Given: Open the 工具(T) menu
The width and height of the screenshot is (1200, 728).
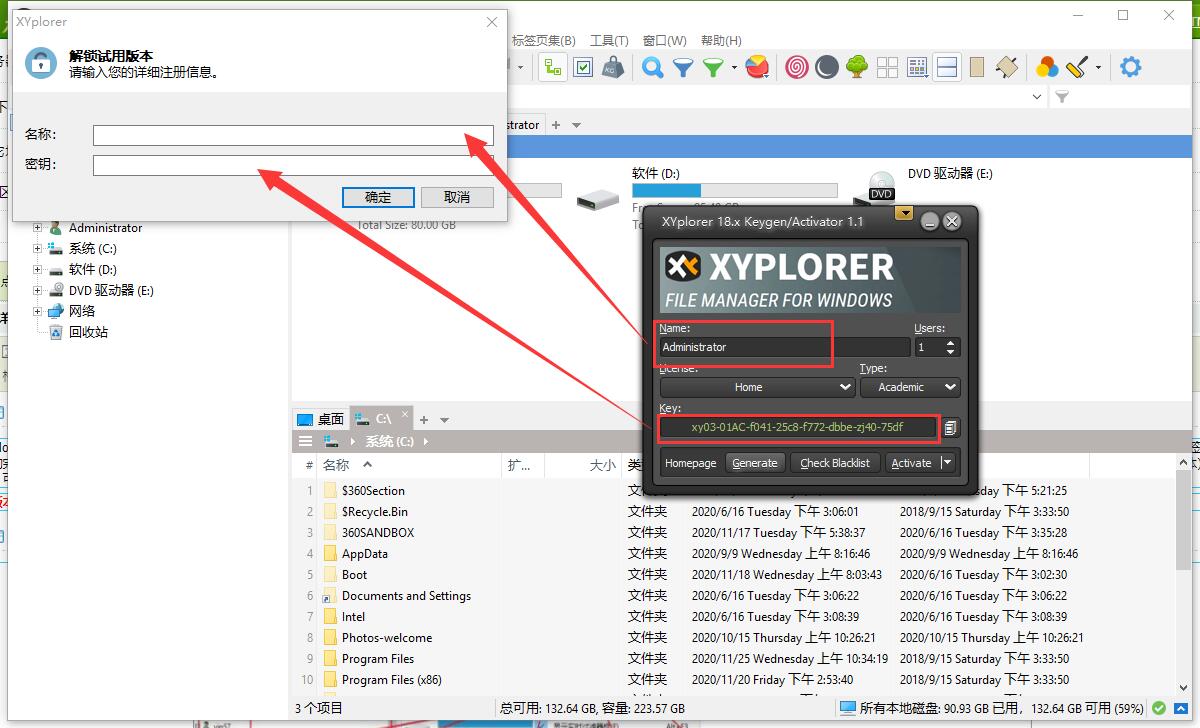Looking at the screenshot, I should click(x=609, y=41).
